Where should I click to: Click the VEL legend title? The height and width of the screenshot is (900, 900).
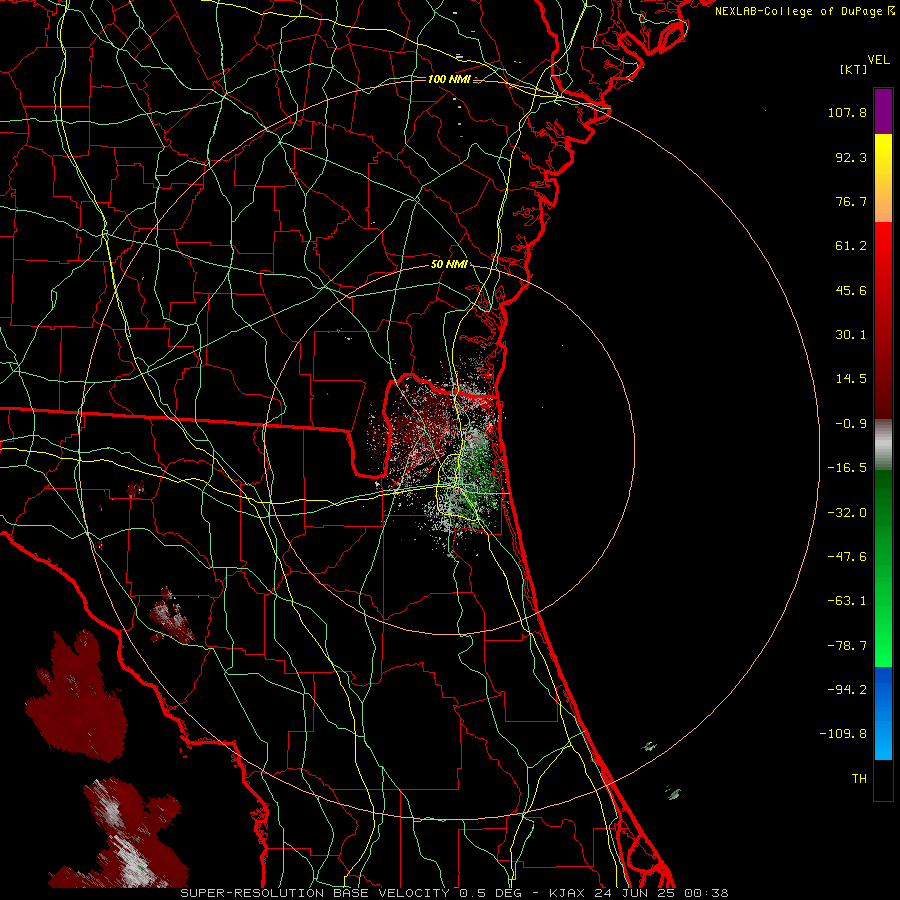(x=878, y=60)
